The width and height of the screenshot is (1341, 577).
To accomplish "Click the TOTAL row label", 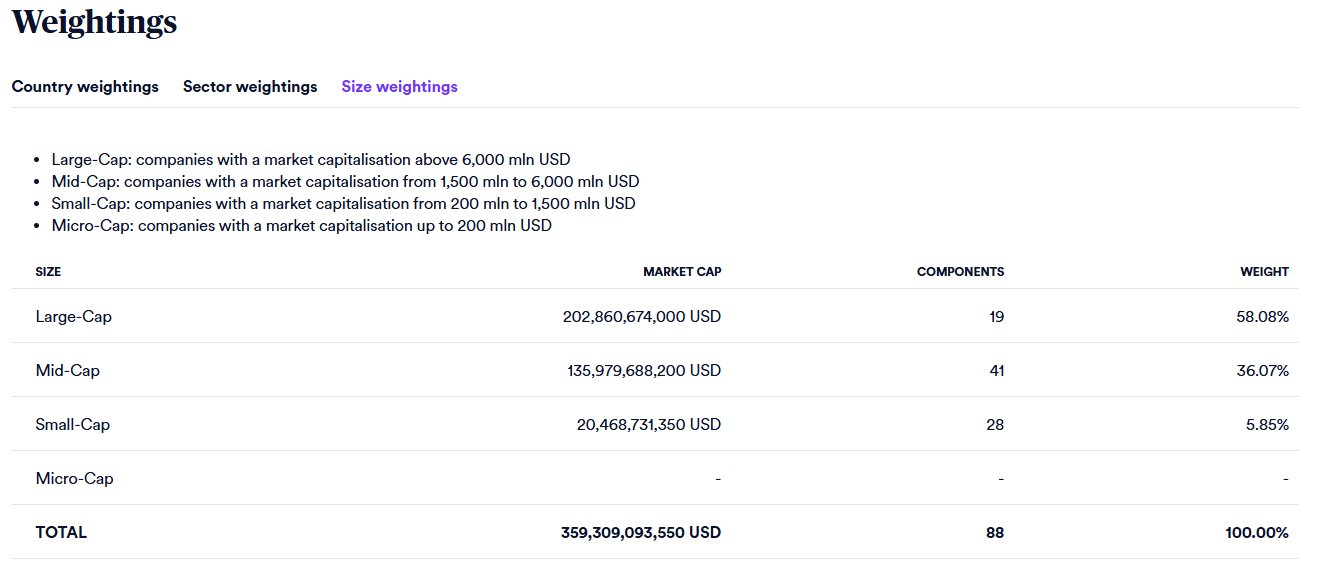I will point(61,533).
